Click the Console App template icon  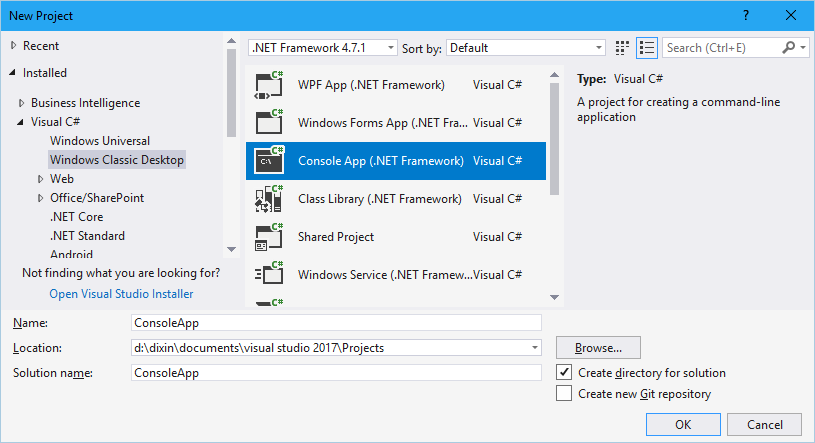pyautogui.click(x=269, y=161)
